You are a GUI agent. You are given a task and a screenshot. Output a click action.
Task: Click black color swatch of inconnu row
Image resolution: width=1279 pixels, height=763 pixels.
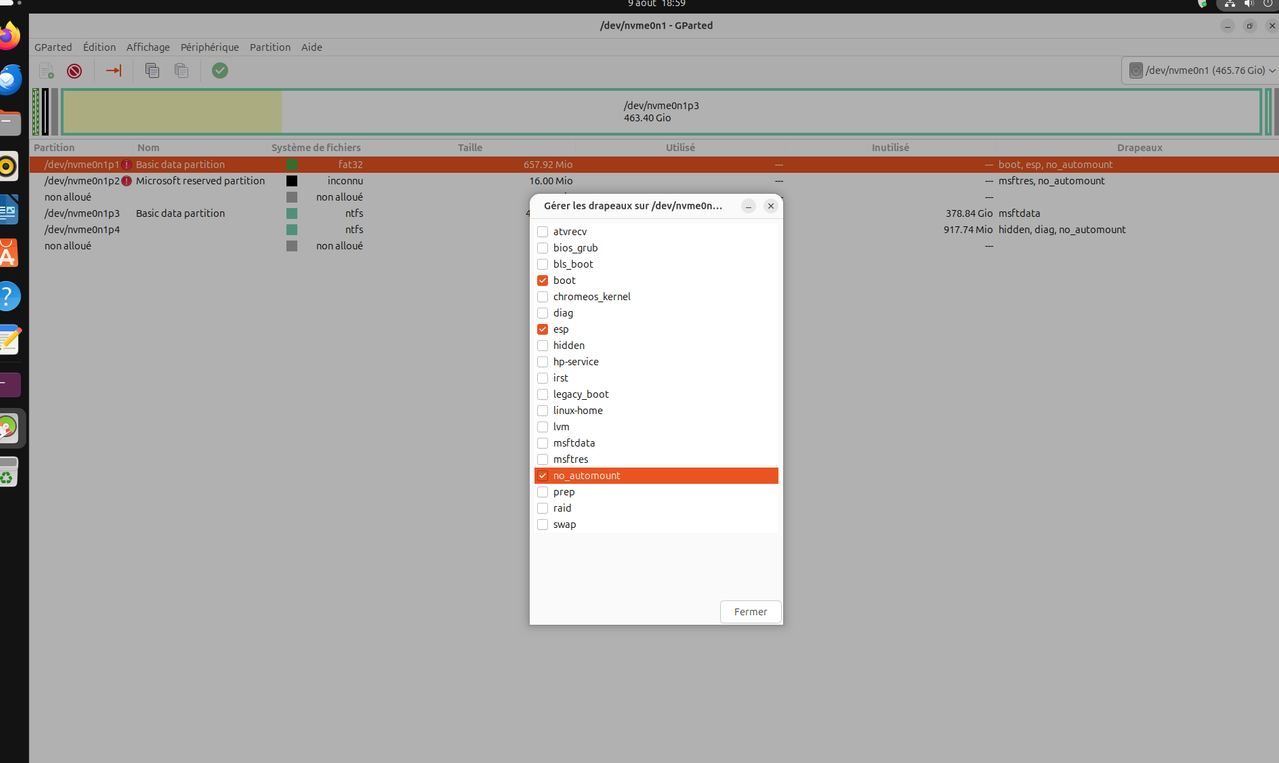click(x=292, y=181)
